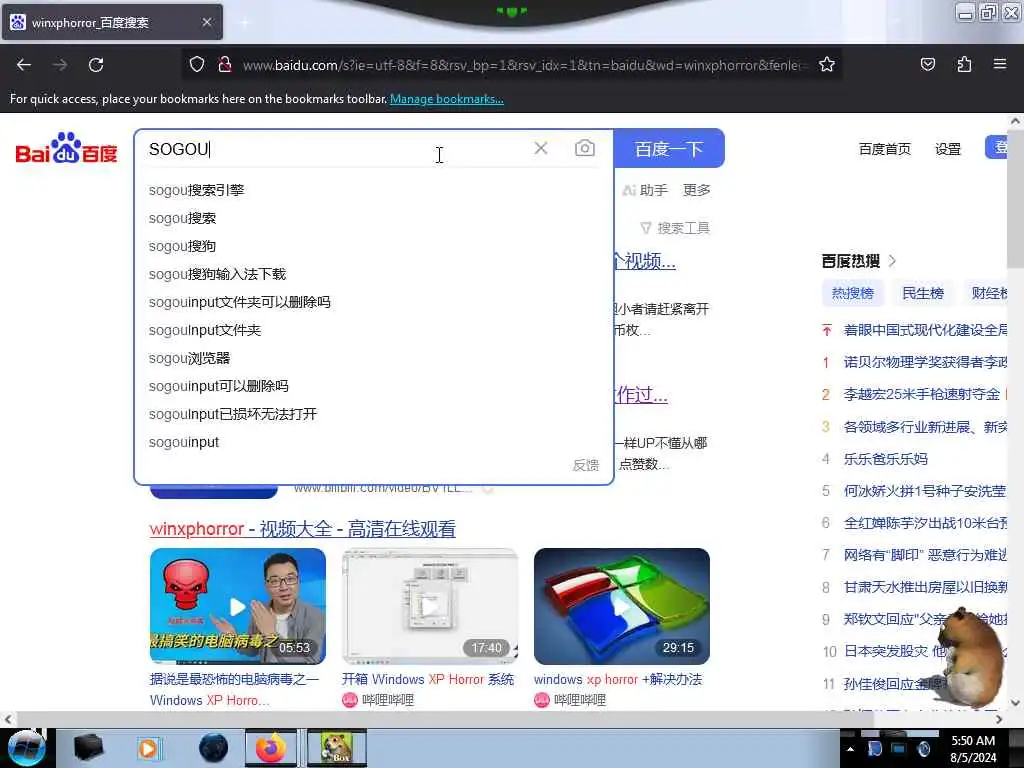Viewport: 1024px width, 768px height.
Task: Open a new browser tab with plus
Action: (244, 22)
